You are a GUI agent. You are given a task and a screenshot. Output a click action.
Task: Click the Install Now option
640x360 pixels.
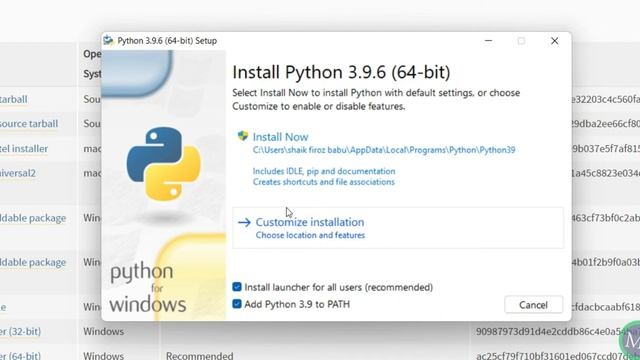click(280, 137)
